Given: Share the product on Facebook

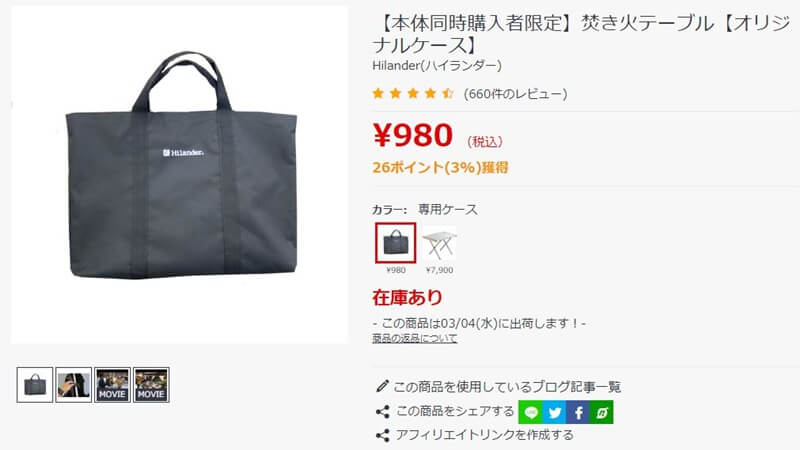Looking at the screenshot, I should [578, 412].
